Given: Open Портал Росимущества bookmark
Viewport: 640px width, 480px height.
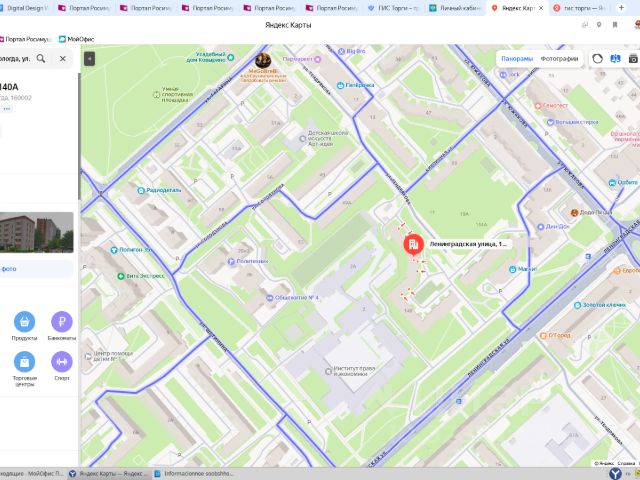Looking at the screenshot, I should click(x=25, y=39).
